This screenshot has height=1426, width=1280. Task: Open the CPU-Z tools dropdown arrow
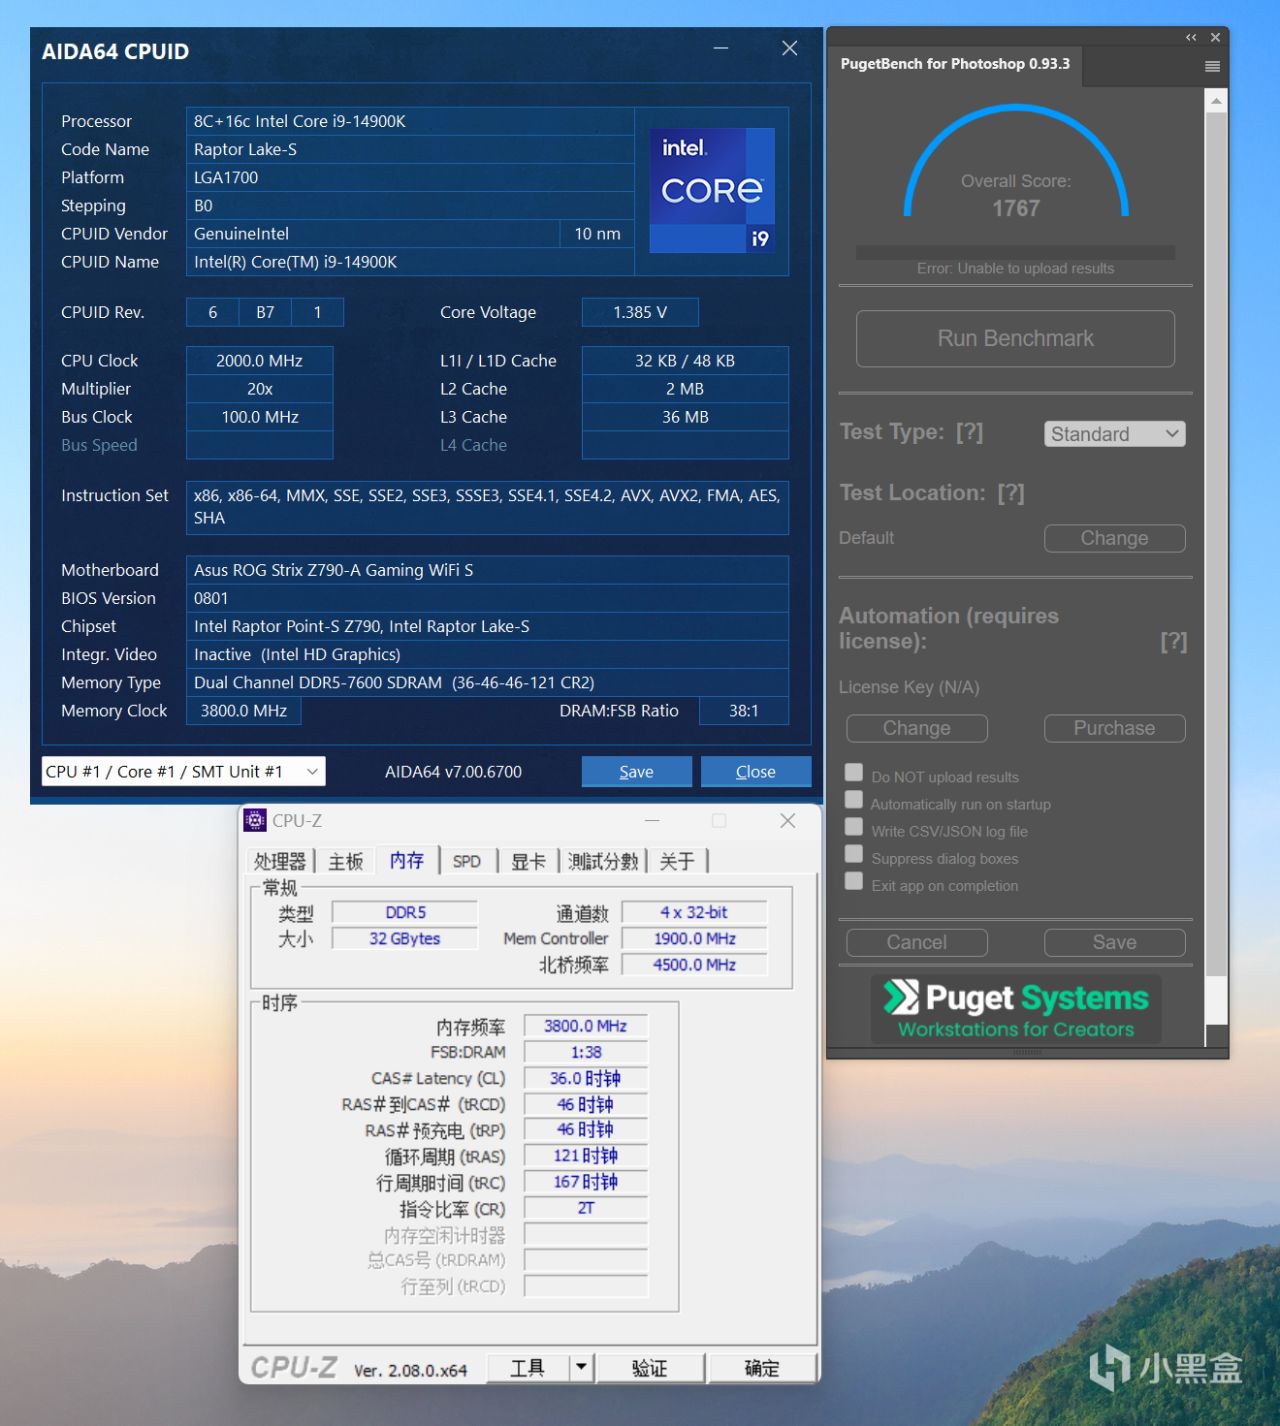click(582, 1366)
